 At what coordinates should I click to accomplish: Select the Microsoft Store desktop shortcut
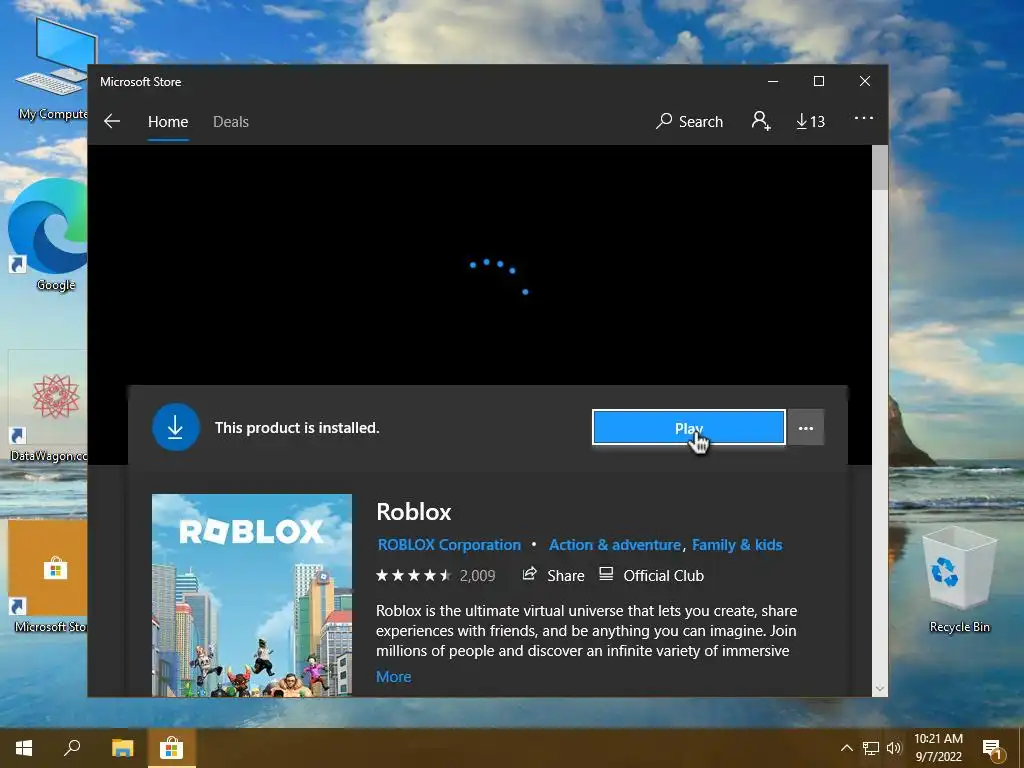(x=47, y=576)
